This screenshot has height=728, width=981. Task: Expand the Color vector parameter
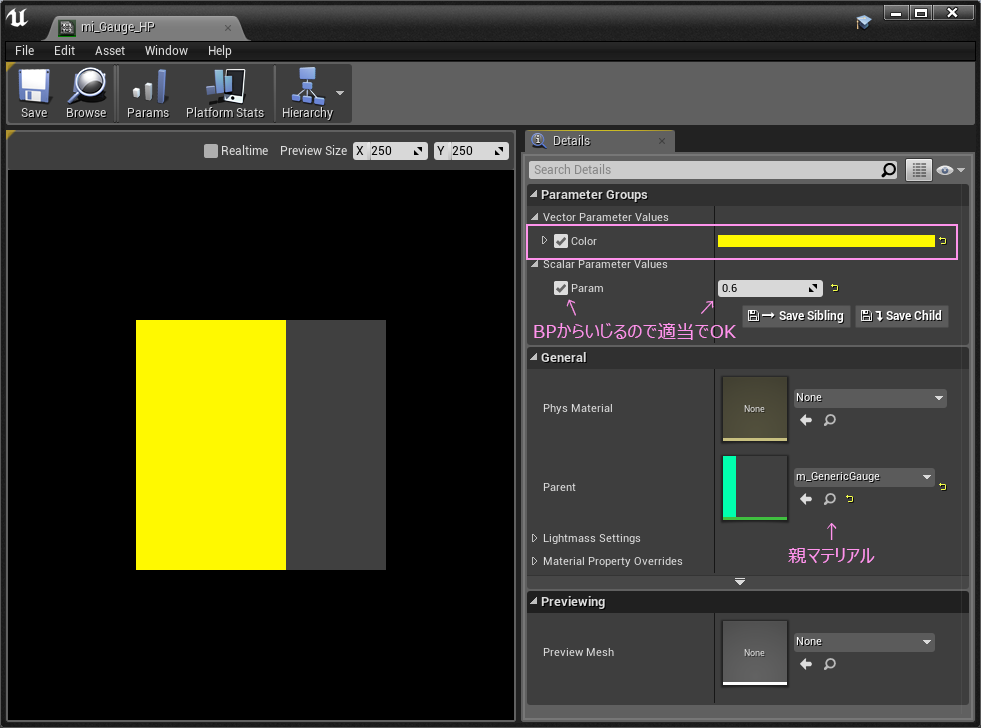click(544, 240)
